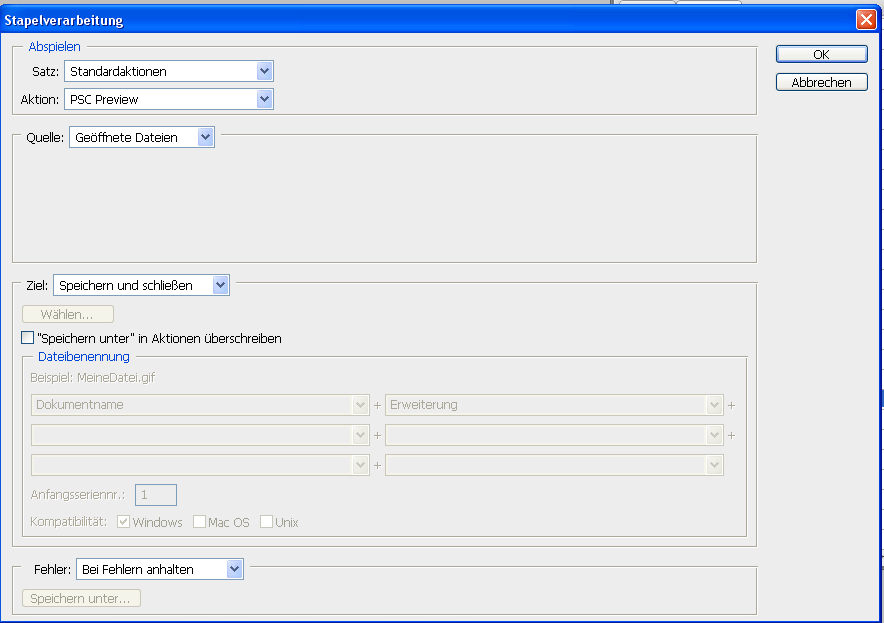884x623 pixels.
Task: Open the empty second-row left naming dropdown
Action: click(200, 435)
